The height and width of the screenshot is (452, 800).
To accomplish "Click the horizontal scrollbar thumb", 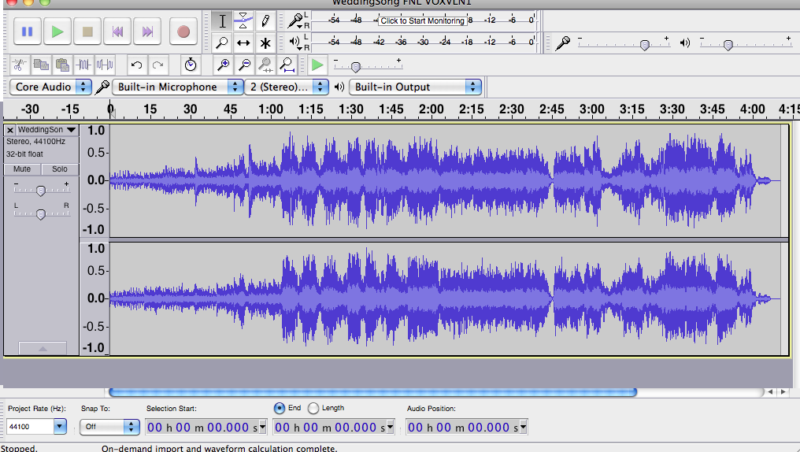I will click(x=373, y=392).
